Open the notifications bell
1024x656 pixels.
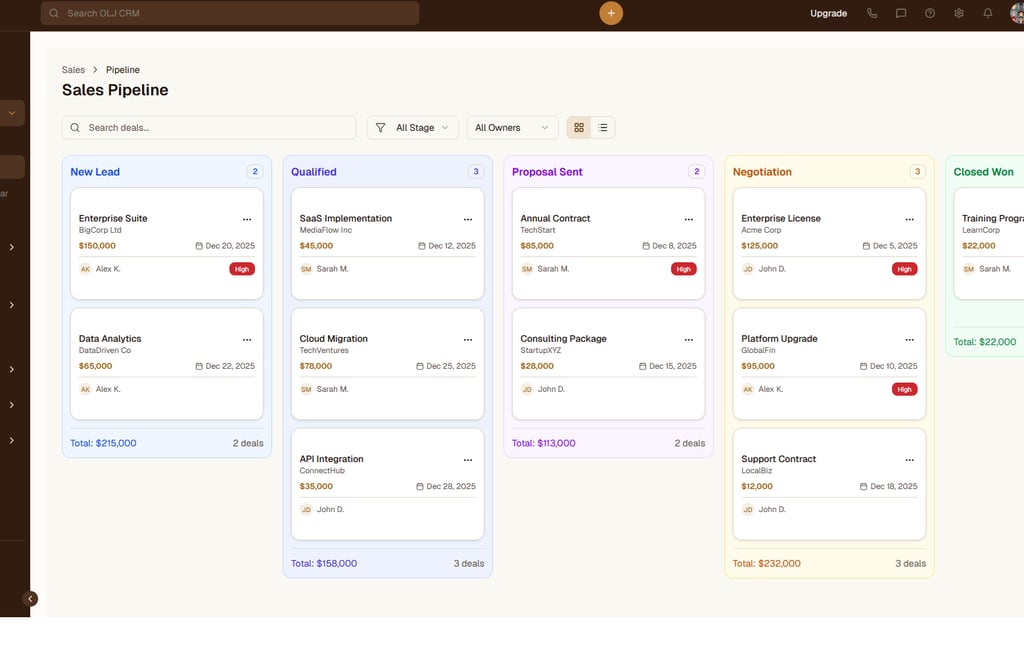[x=987, y=13]
